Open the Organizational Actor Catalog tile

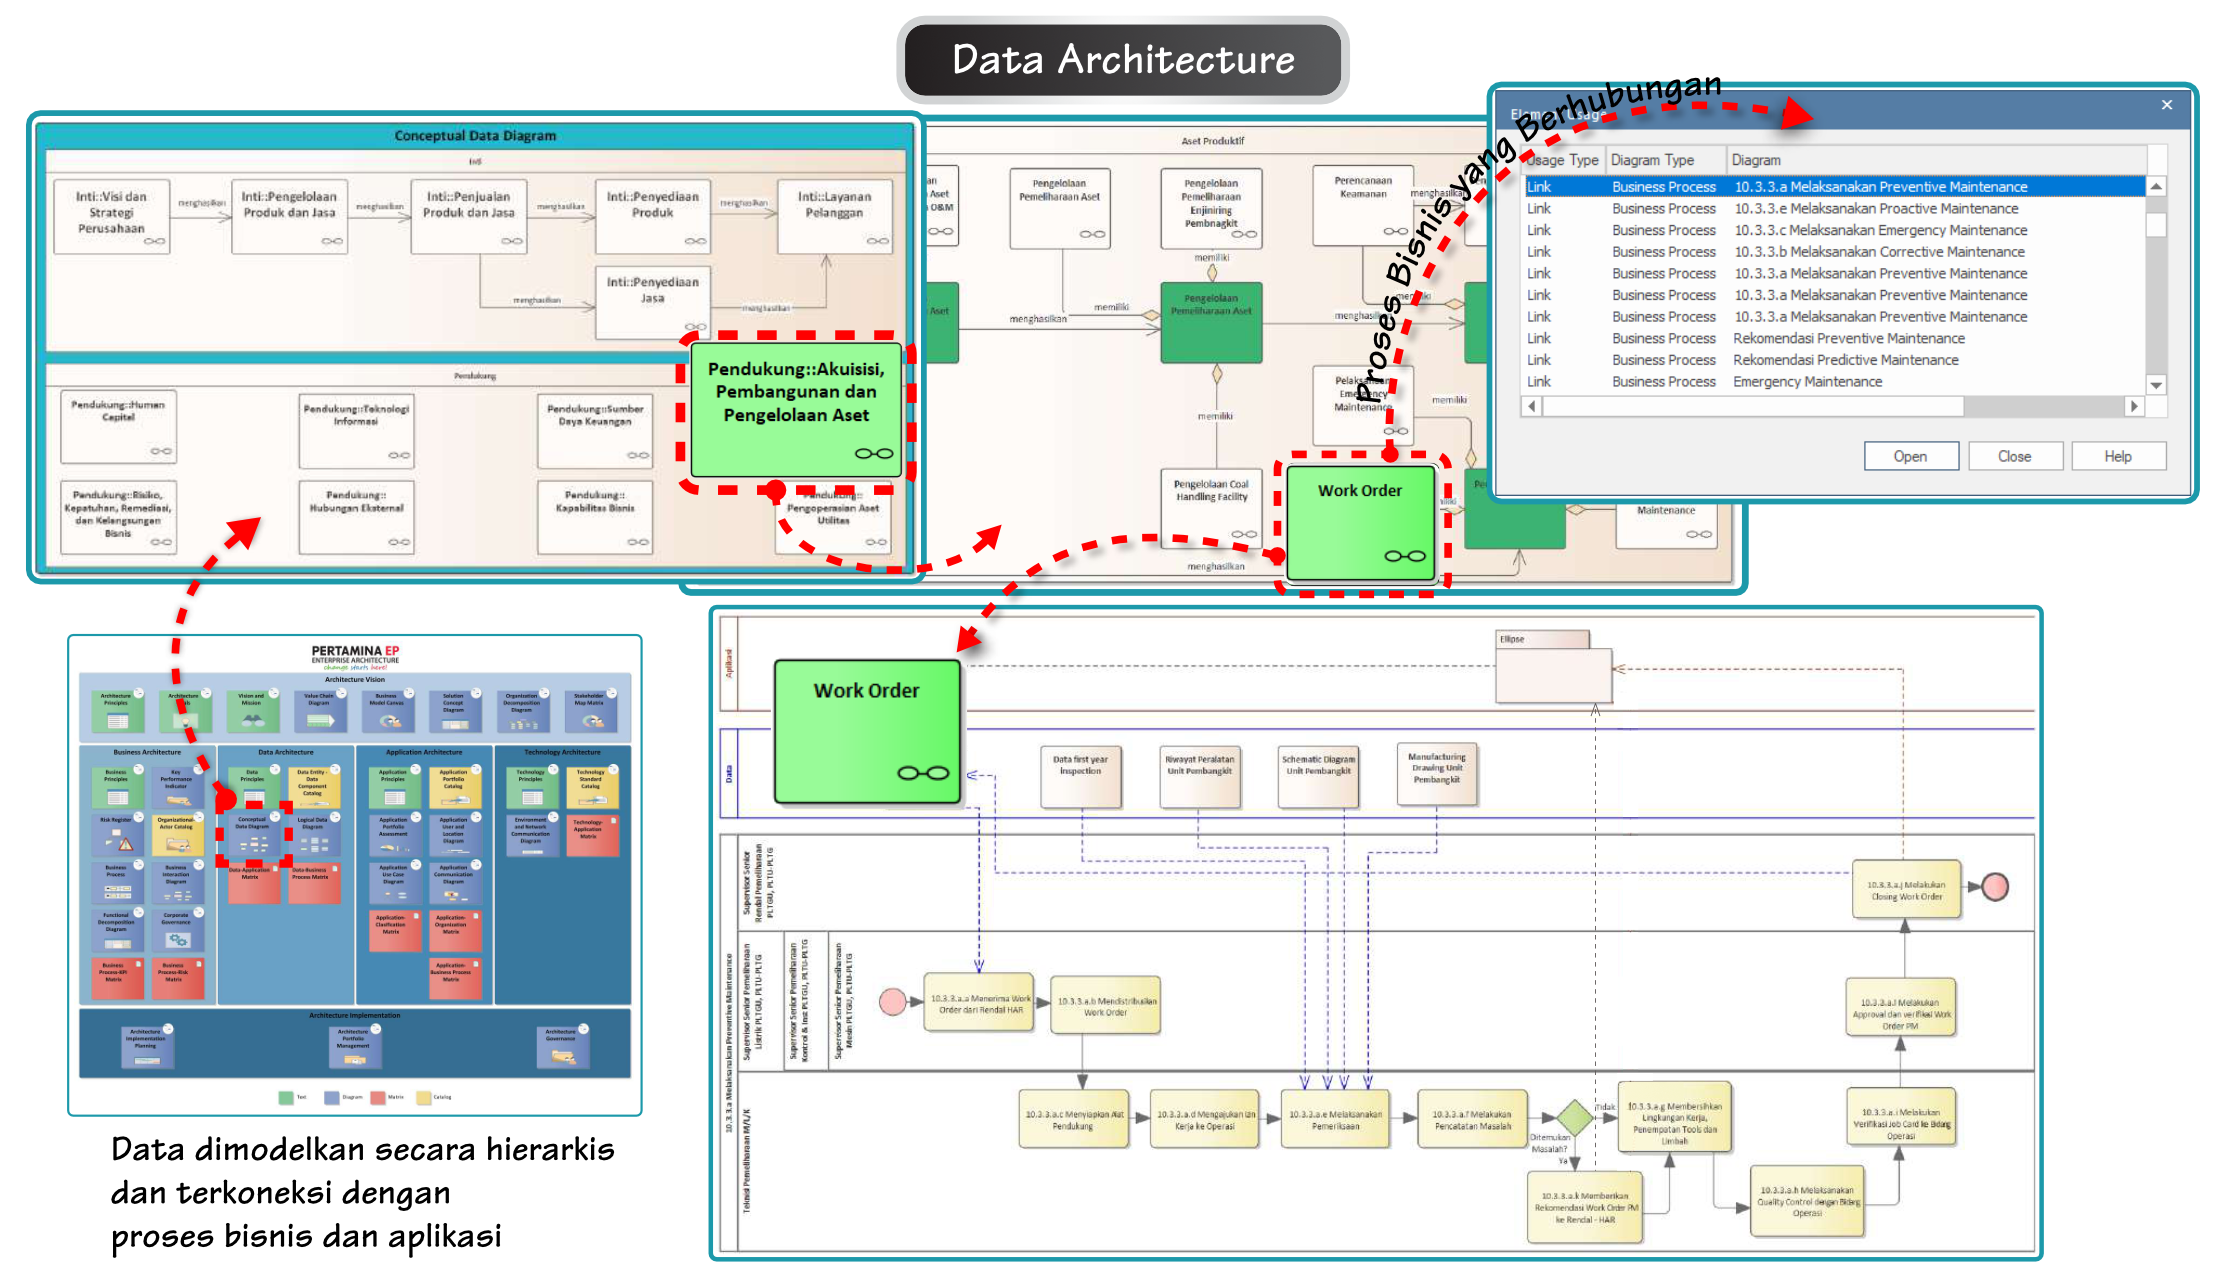pyautogui.click(x=177, y=834)
